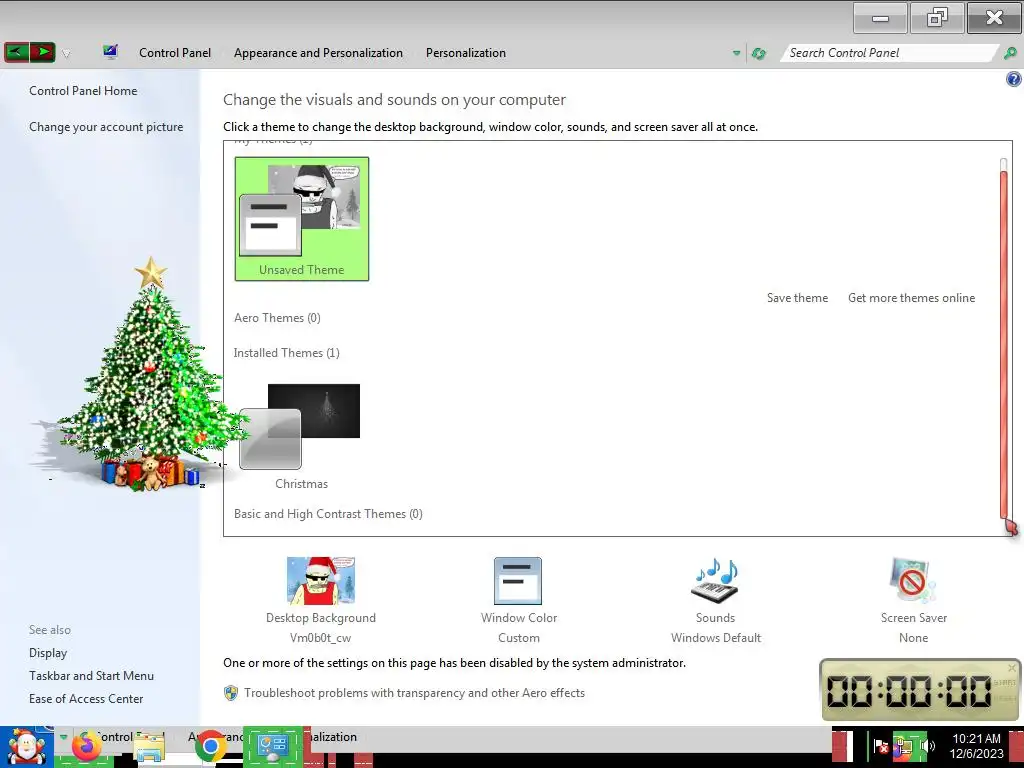Select the Unsaved Theme thumbnail
This screenshot has height=768, width=1024.
point(302,219)
